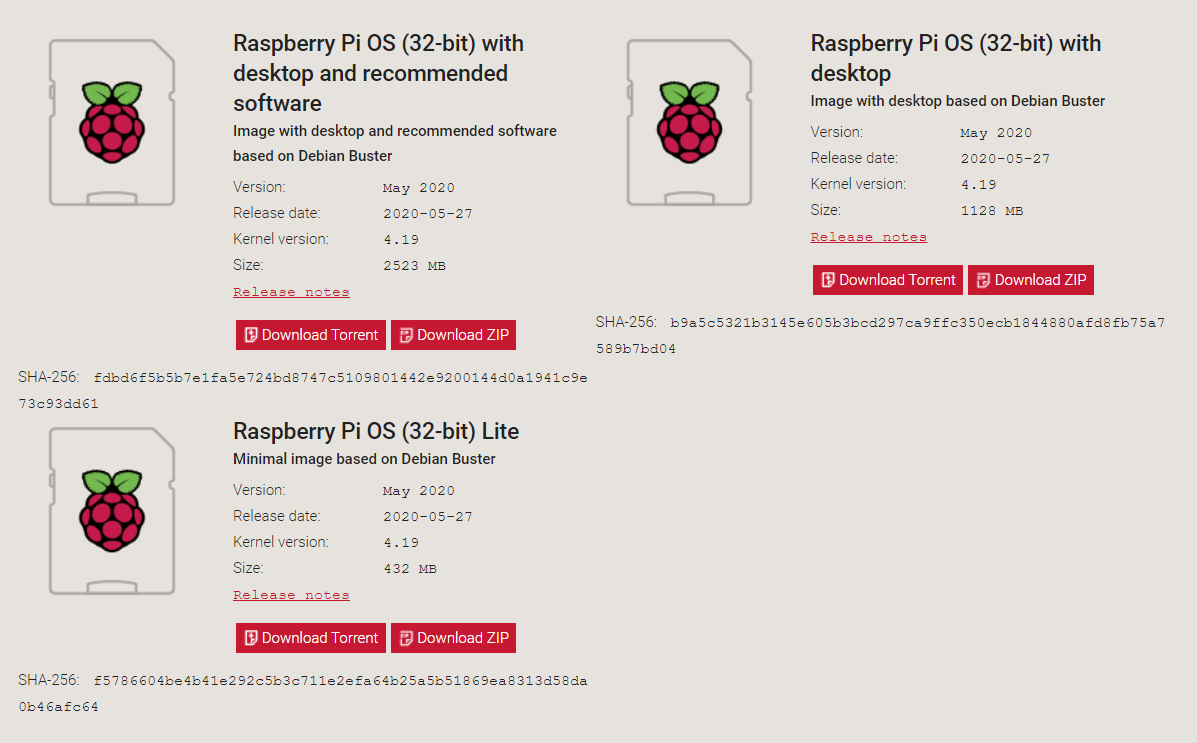Click the SHA-256 hash starting with f5786604

(x=340, y=681)
